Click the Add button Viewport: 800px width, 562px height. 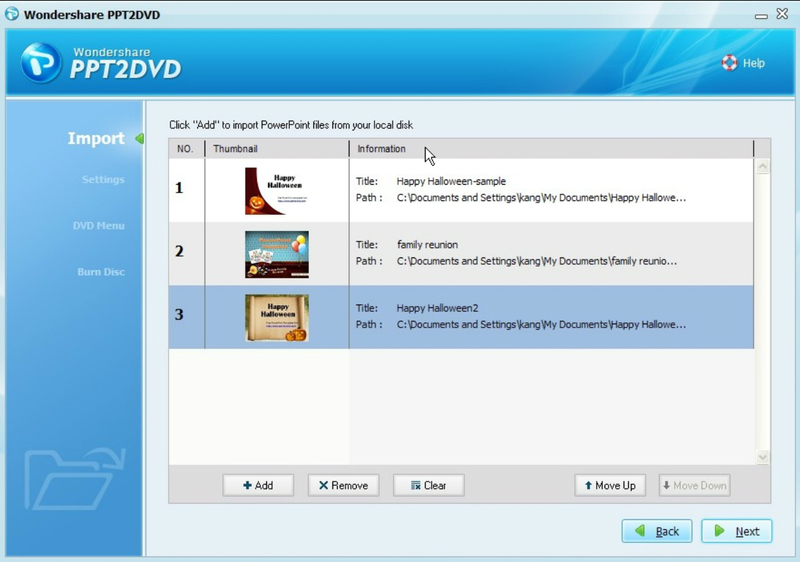coord(258,485)
